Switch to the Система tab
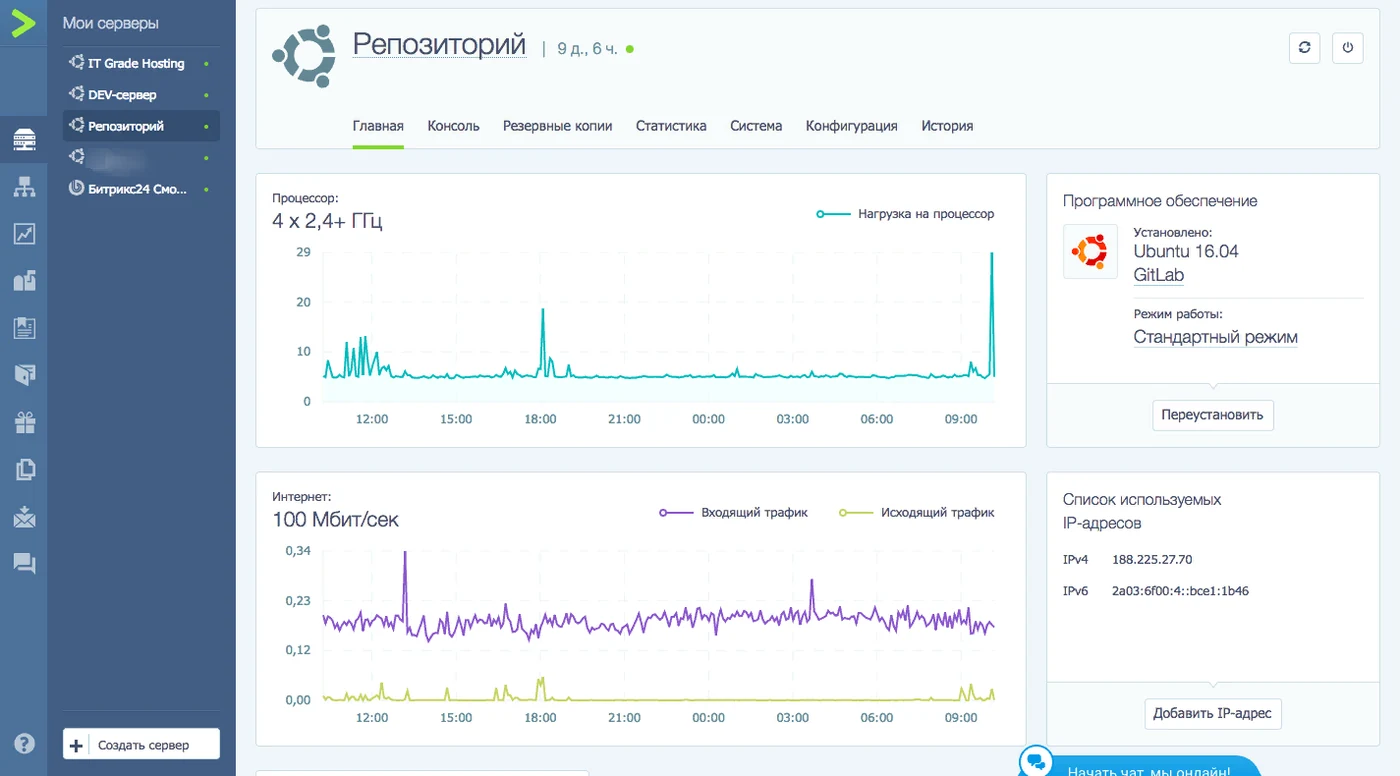The width and height of the screenshot is (1400, 776). coord(756,126)
